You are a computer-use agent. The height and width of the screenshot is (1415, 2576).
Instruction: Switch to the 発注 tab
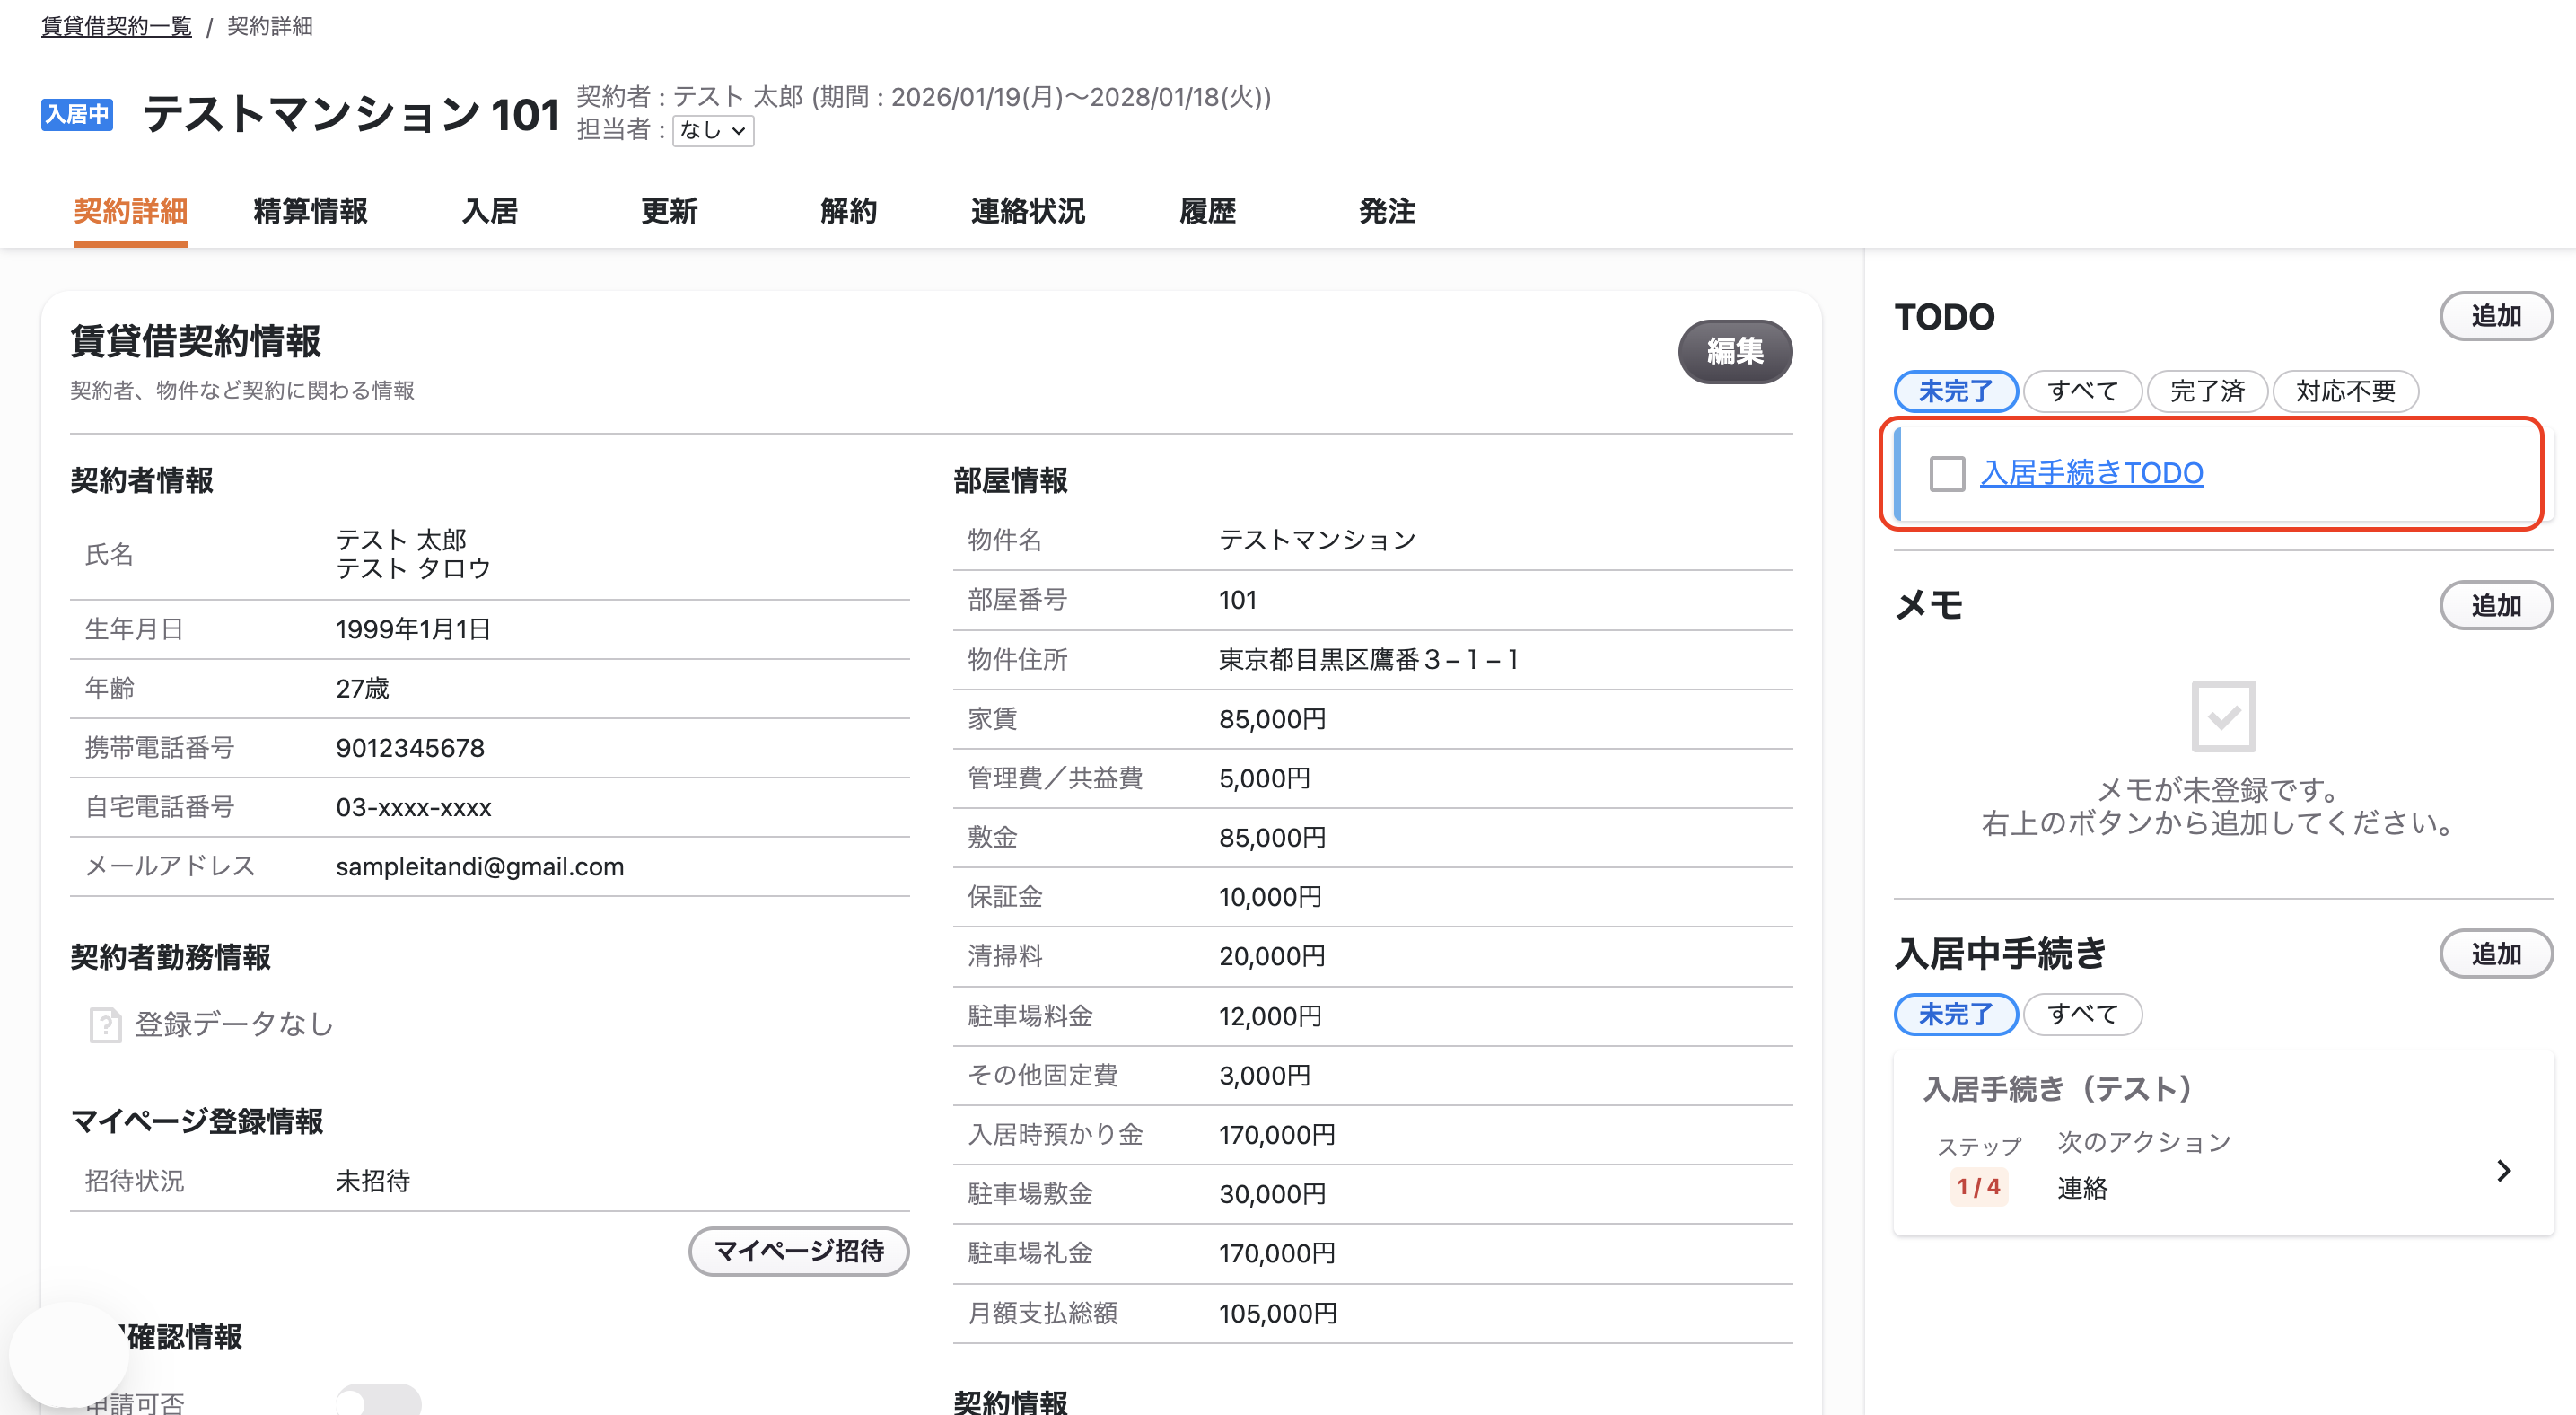(1387, 211)
